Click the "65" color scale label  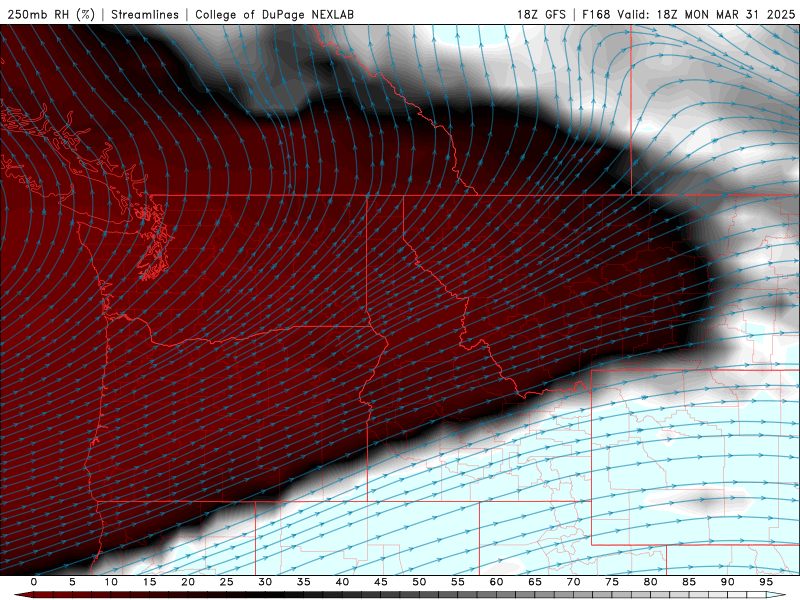[535, 582]
